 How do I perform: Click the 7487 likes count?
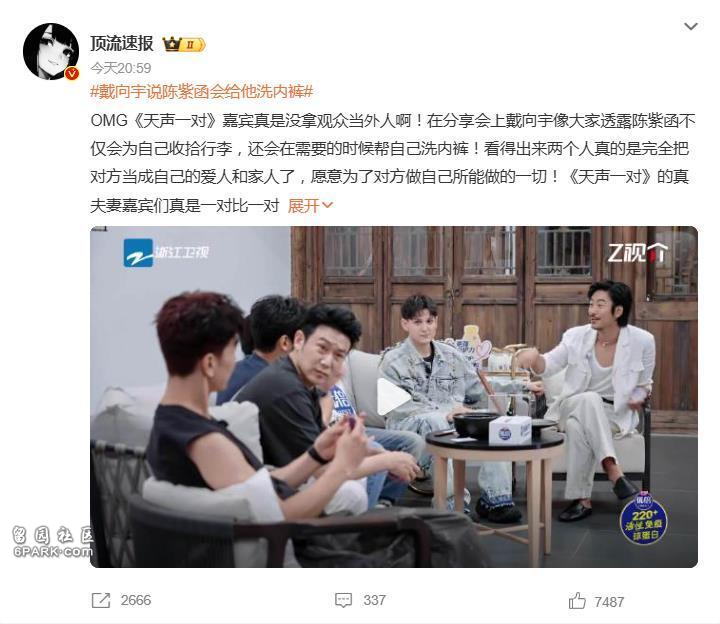609,602
